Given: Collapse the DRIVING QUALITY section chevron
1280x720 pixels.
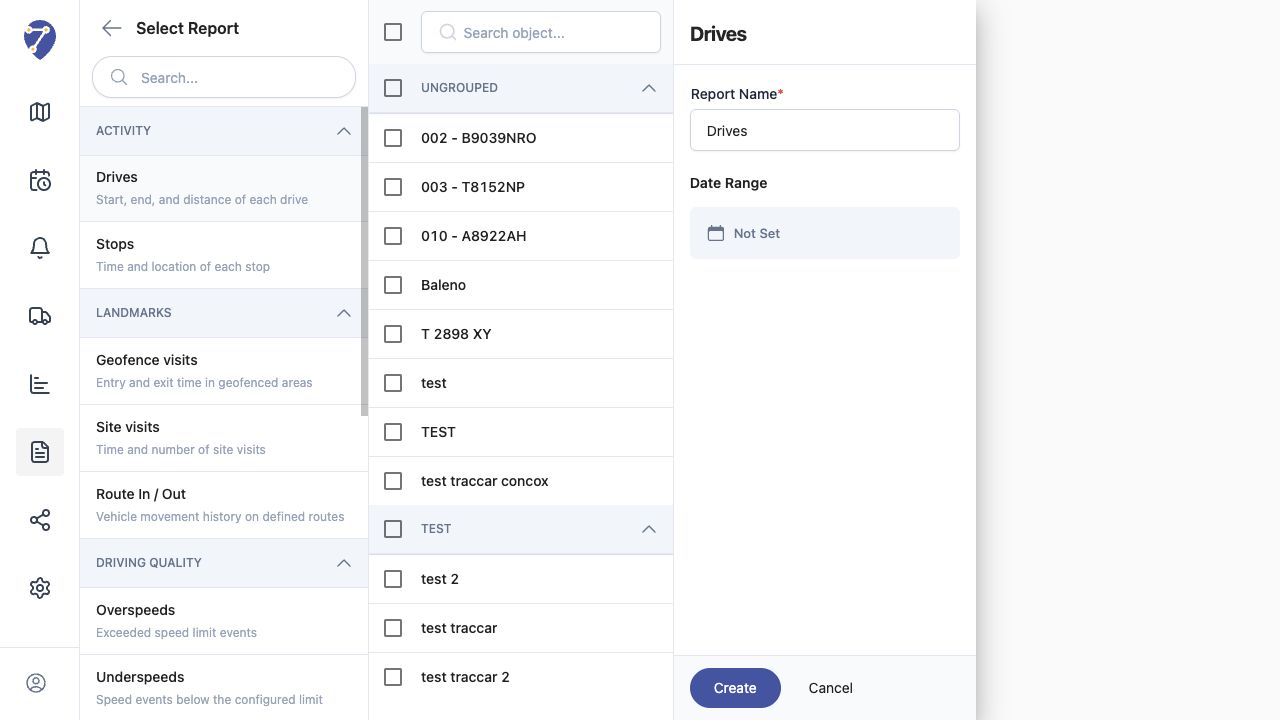Looking at the screenshot, I should tap(344, 563).
